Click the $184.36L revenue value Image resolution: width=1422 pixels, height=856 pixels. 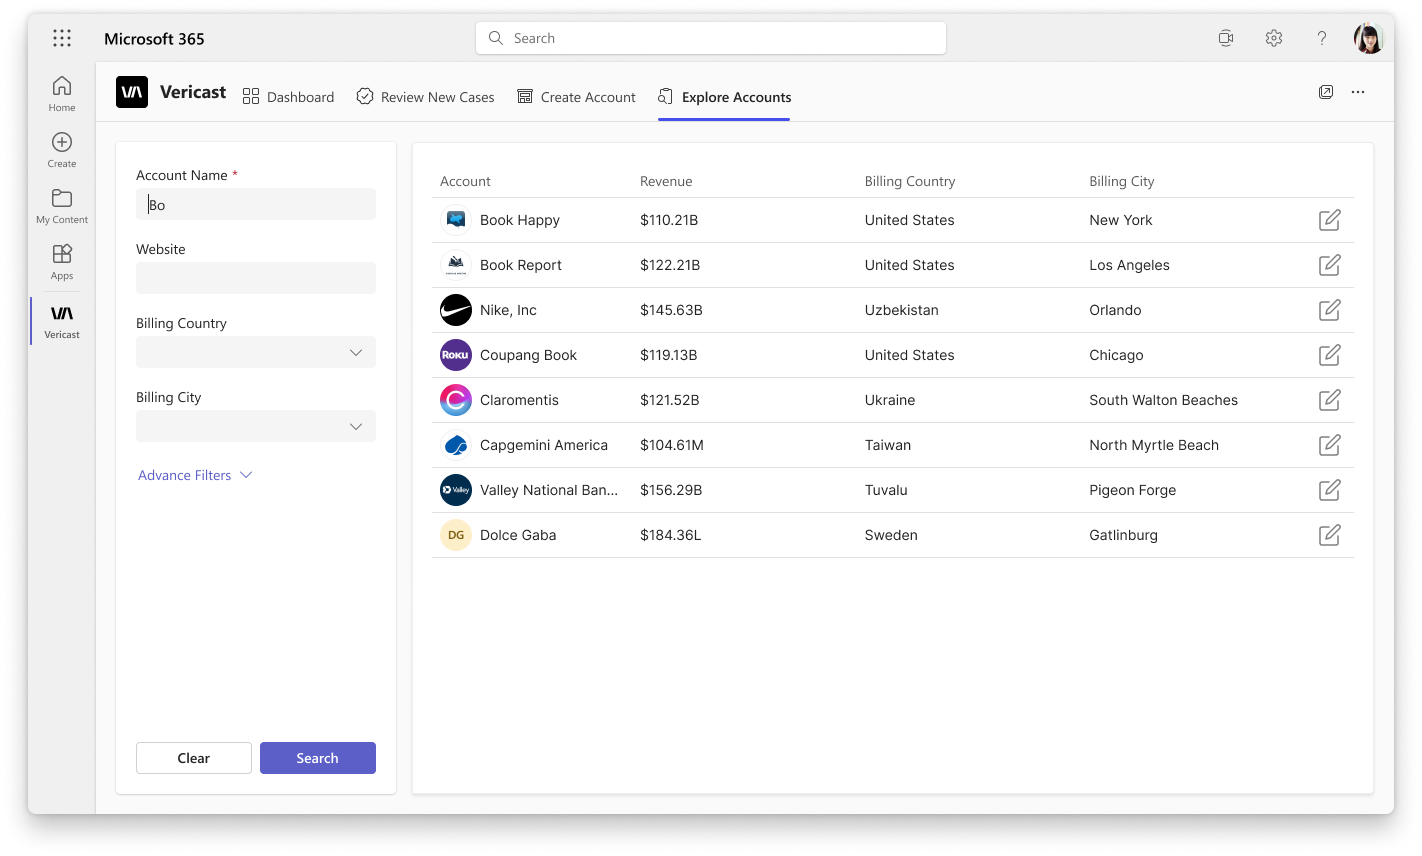point(671,535)
